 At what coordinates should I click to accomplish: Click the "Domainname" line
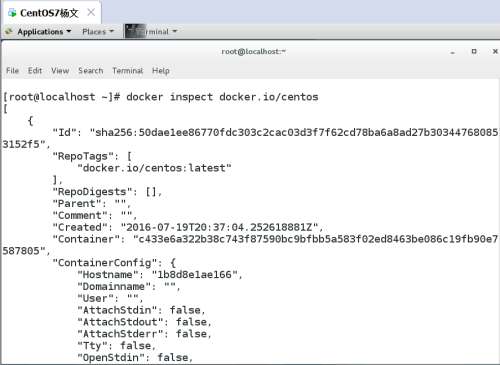(129, 286)
